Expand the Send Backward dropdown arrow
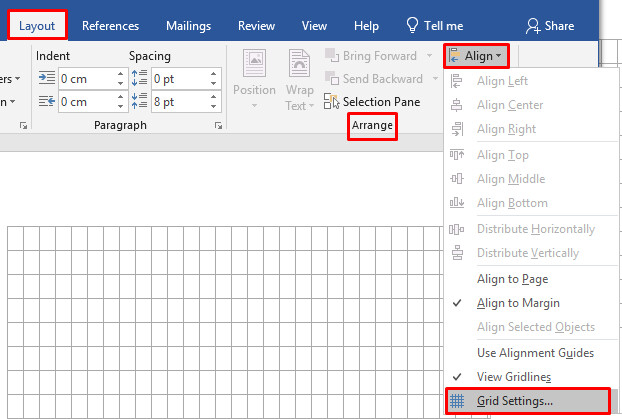The width and height of the screenshot is (622, 419). [435, 79]
